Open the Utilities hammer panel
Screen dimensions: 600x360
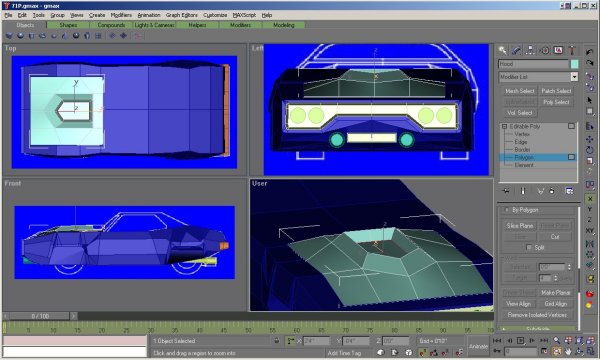tap(572, 50)
